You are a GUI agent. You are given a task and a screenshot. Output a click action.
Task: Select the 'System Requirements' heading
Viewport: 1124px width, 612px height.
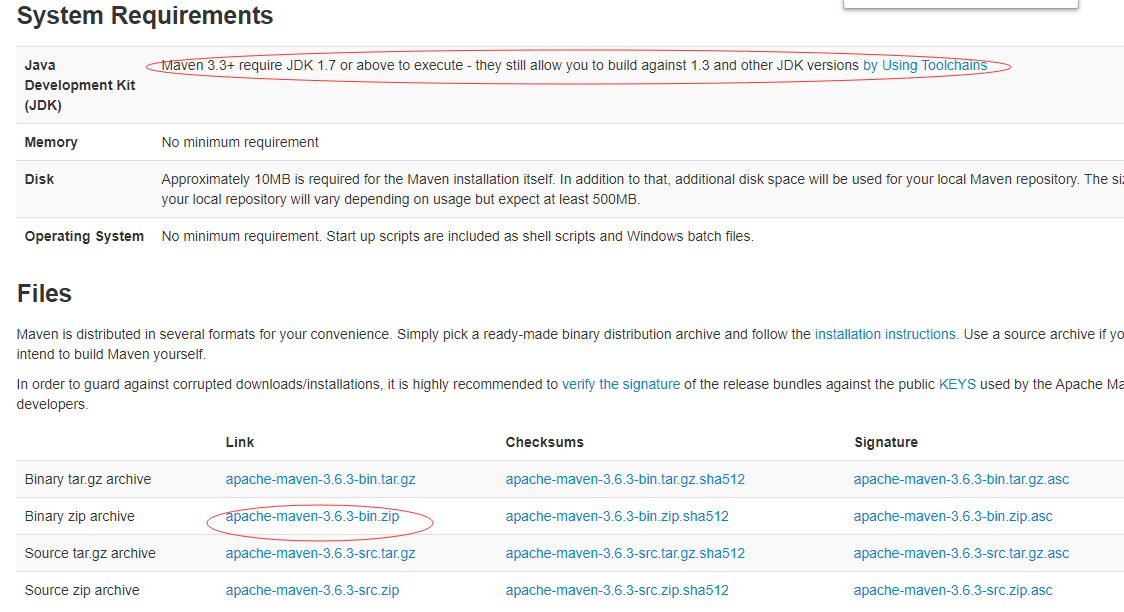point(145,15)
